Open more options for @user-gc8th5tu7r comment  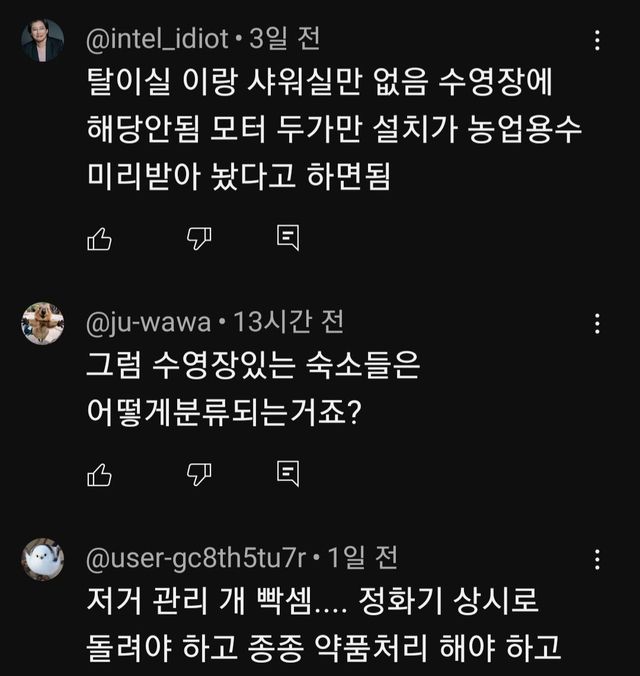click(x=597, y=558)
